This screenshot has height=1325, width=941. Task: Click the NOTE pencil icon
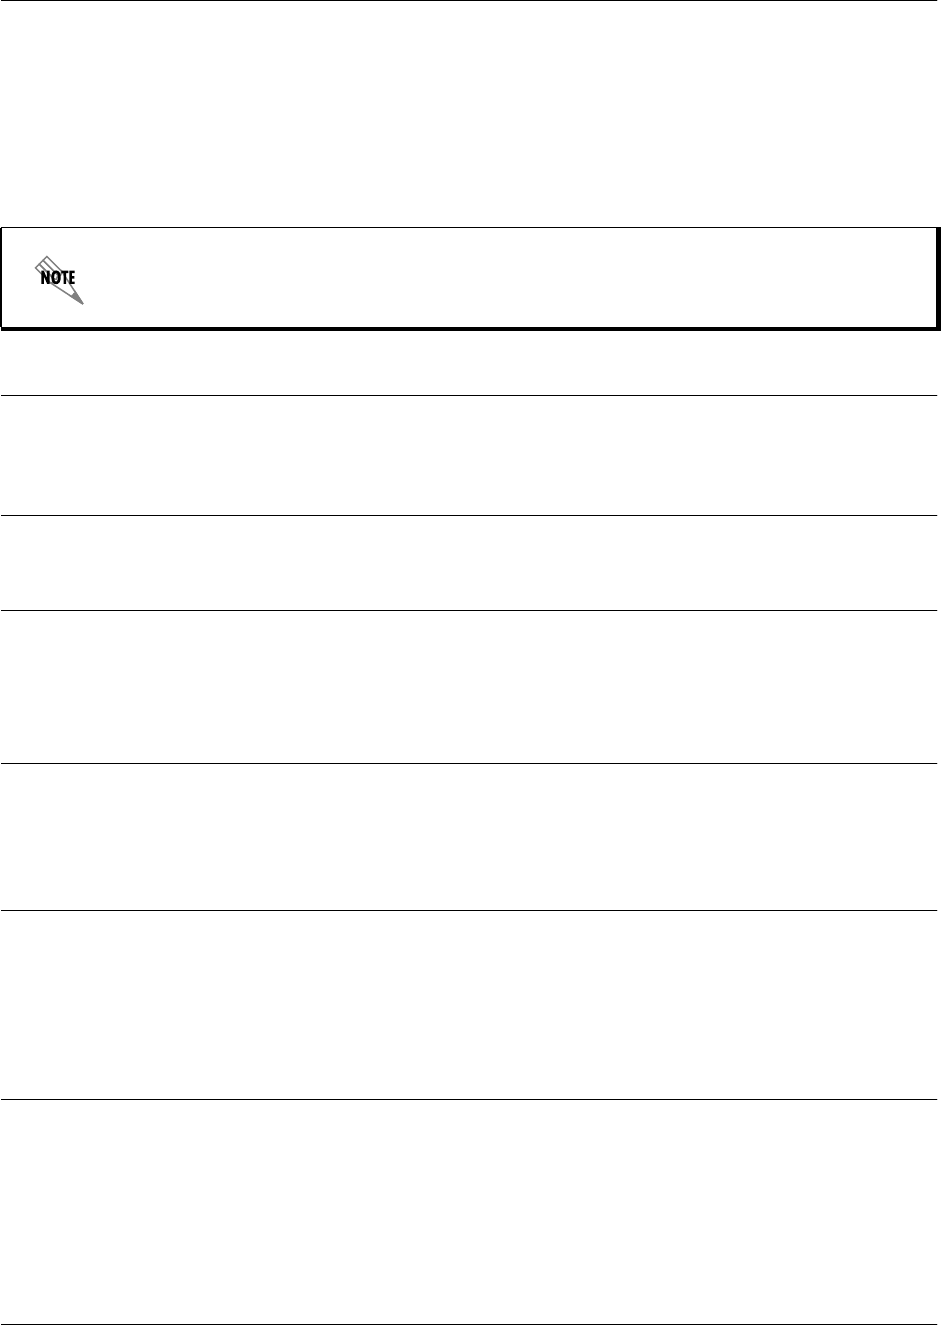click(x=59, y=279)
